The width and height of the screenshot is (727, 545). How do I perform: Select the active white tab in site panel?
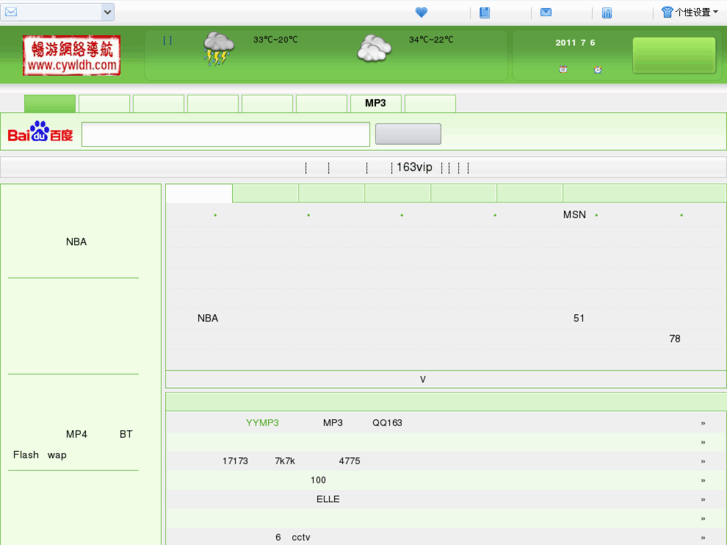(x=199, y=193)
